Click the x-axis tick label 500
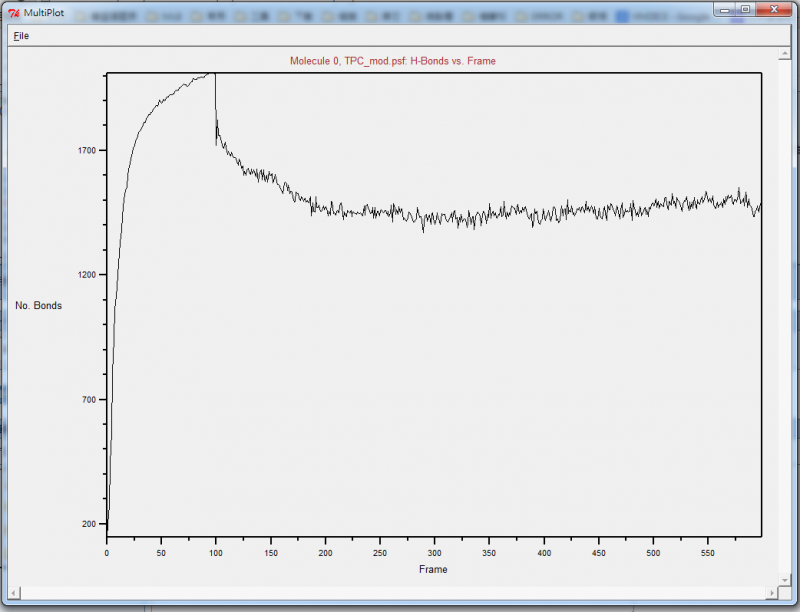 (x=654, y=553)
